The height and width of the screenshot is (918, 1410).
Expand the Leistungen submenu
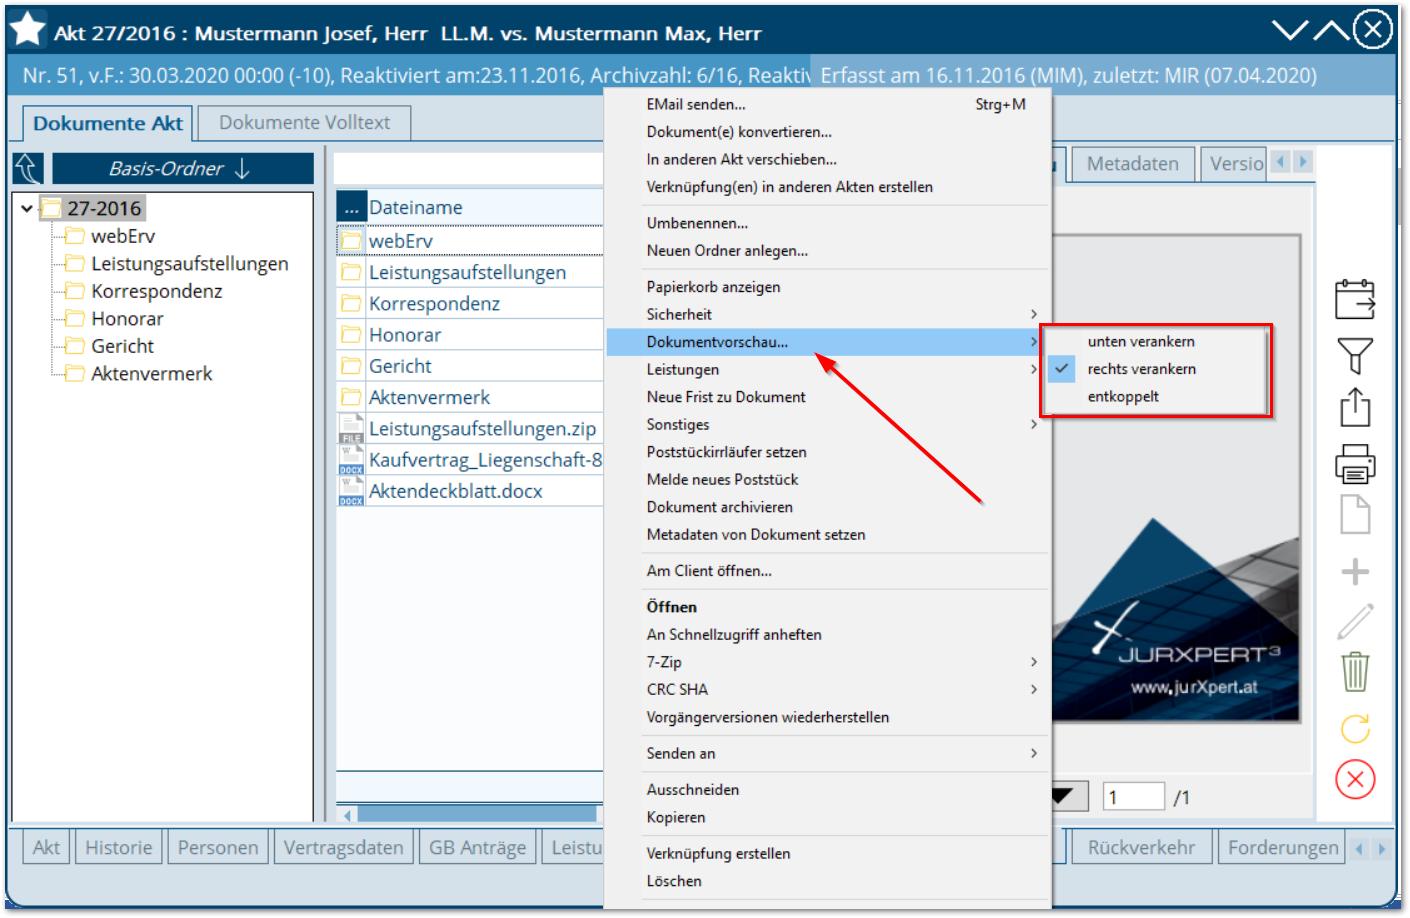(827, 370)
